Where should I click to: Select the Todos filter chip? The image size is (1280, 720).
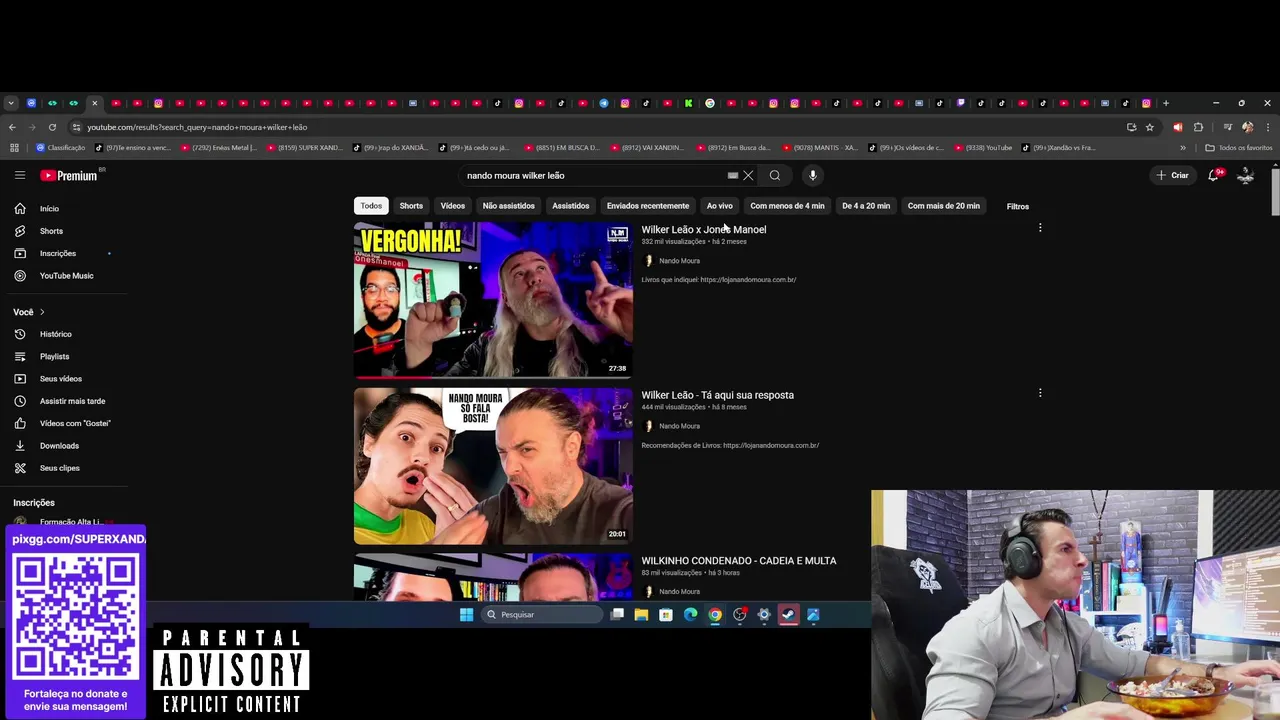click(x=371, y=206)
